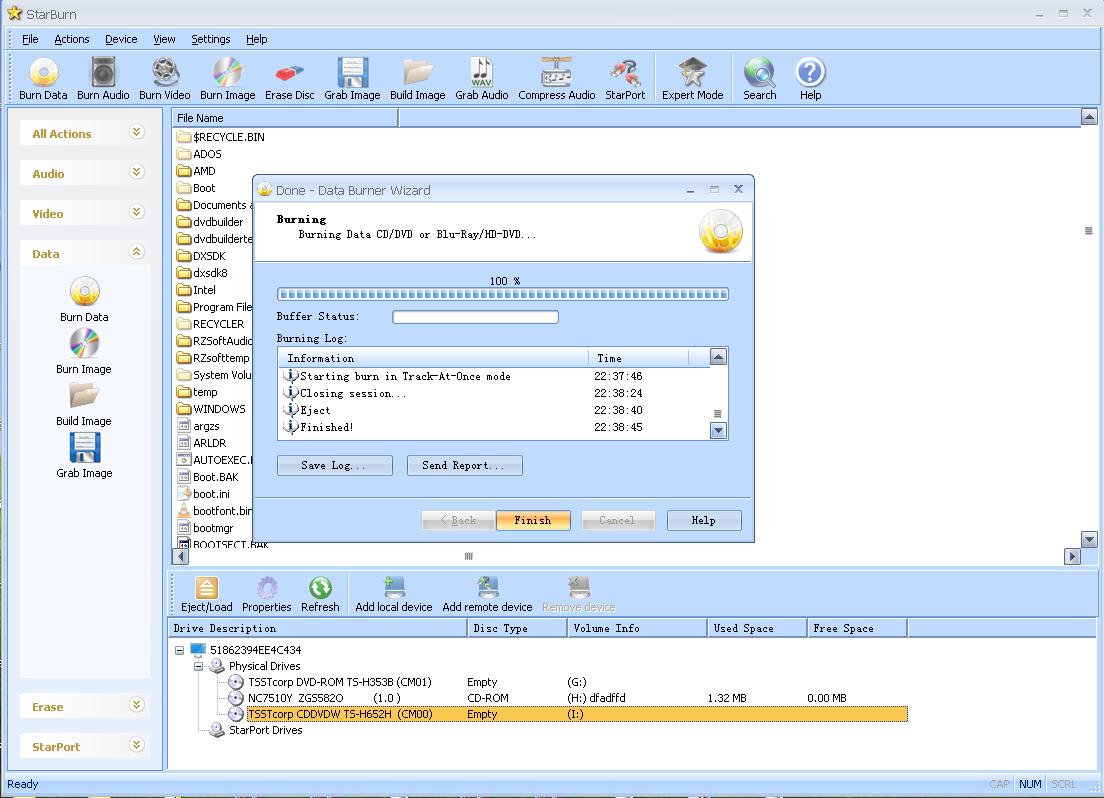Refresh the device list
1104x798 pixels.
pyautogui.click(x=320, y=594)
